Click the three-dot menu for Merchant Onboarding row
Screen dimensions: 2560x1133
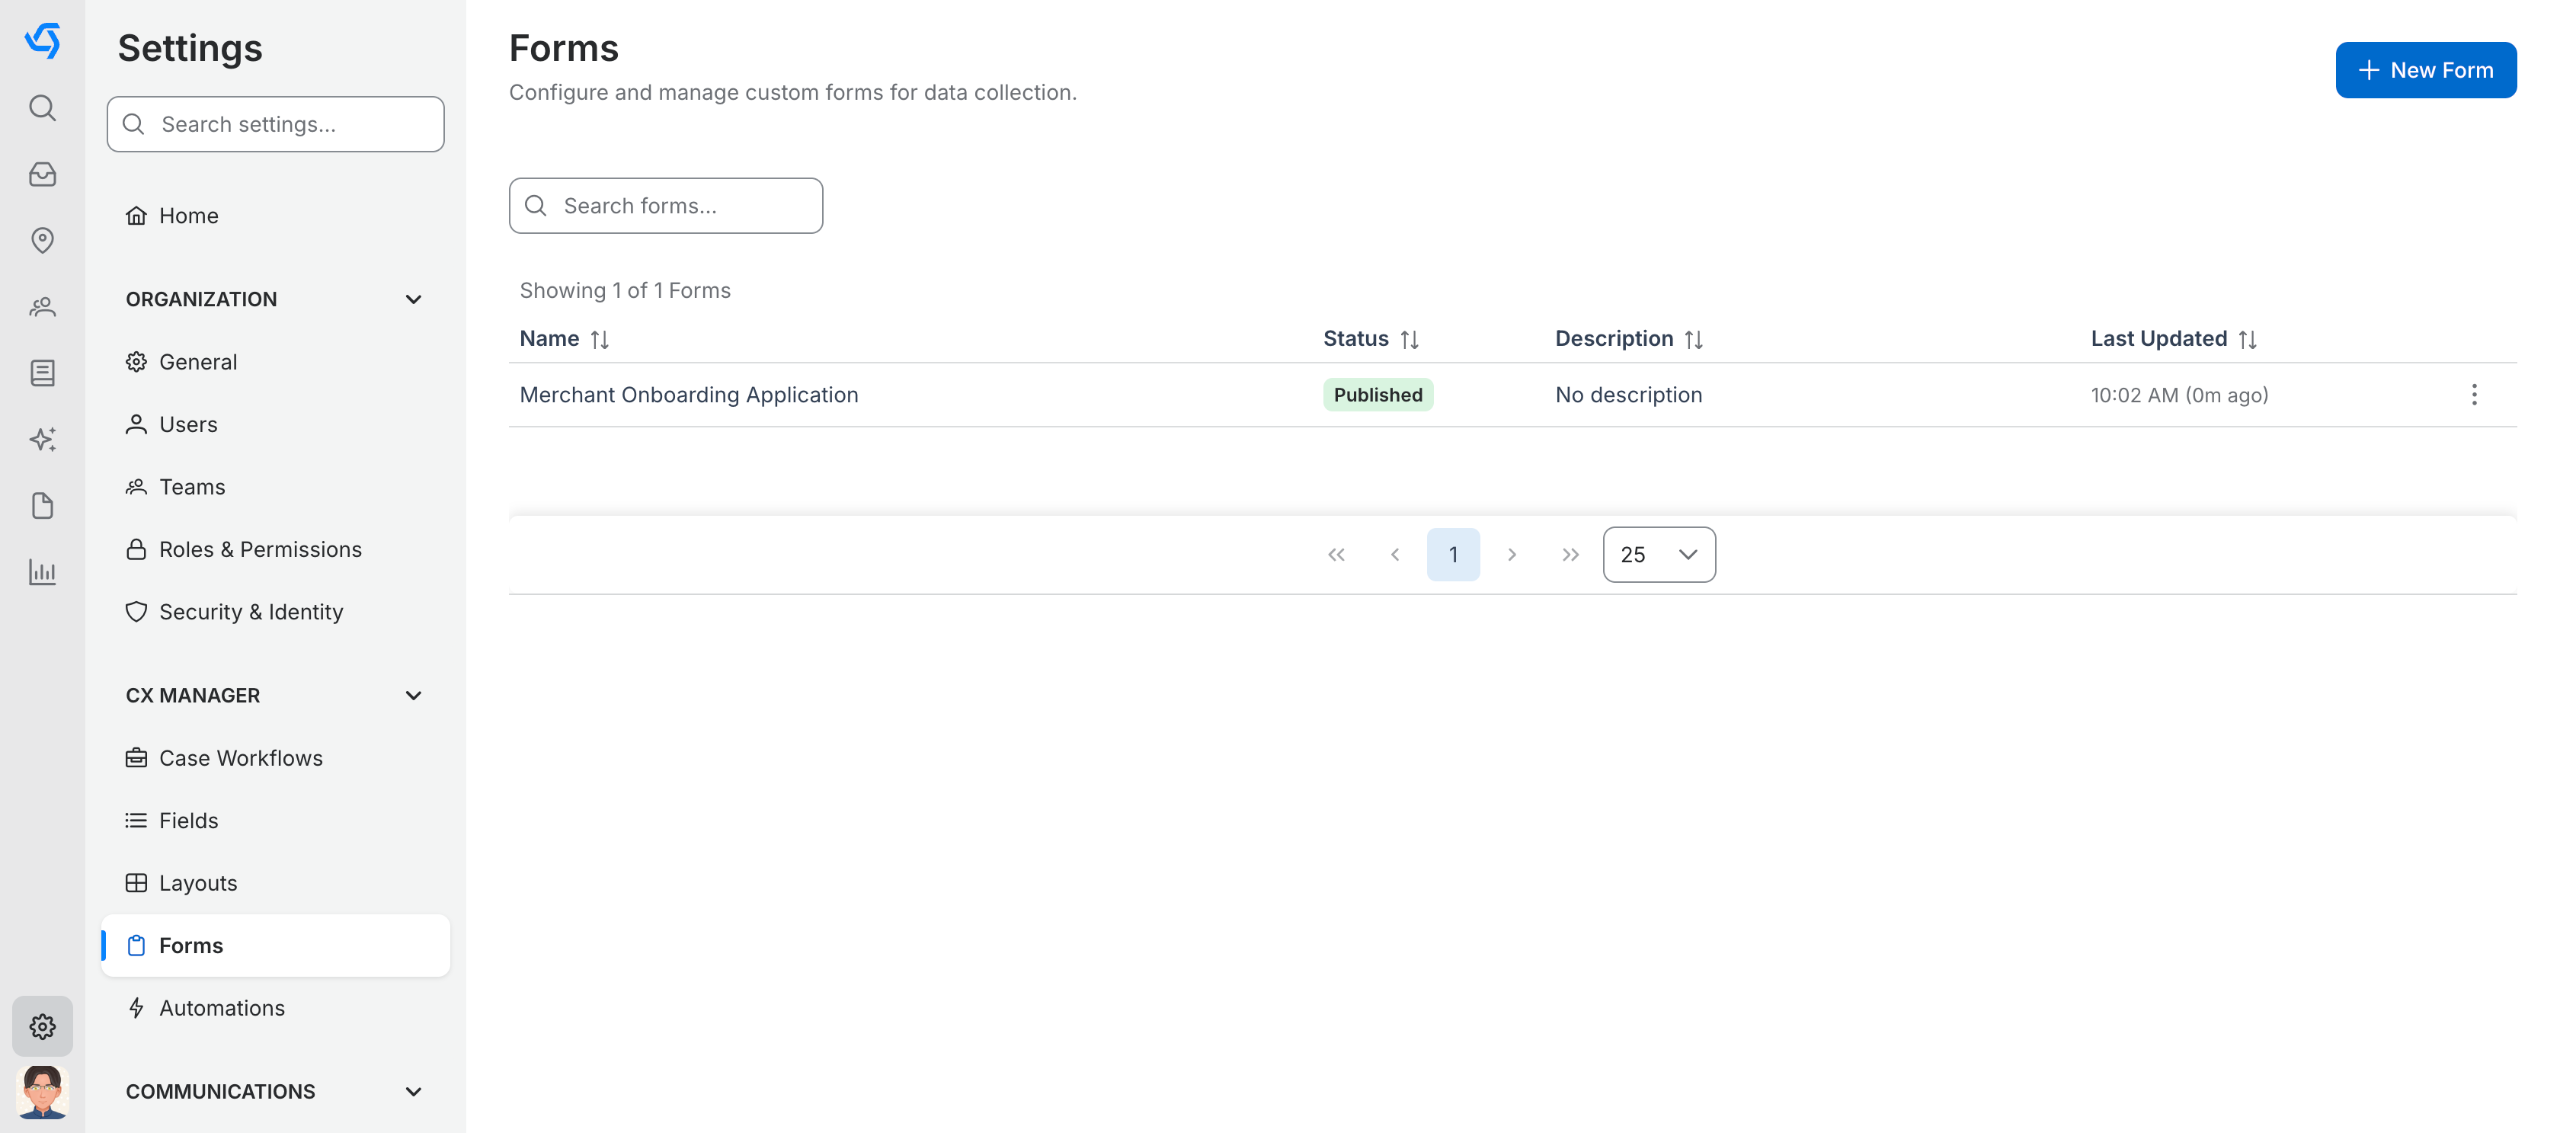tap(2473, 395)
